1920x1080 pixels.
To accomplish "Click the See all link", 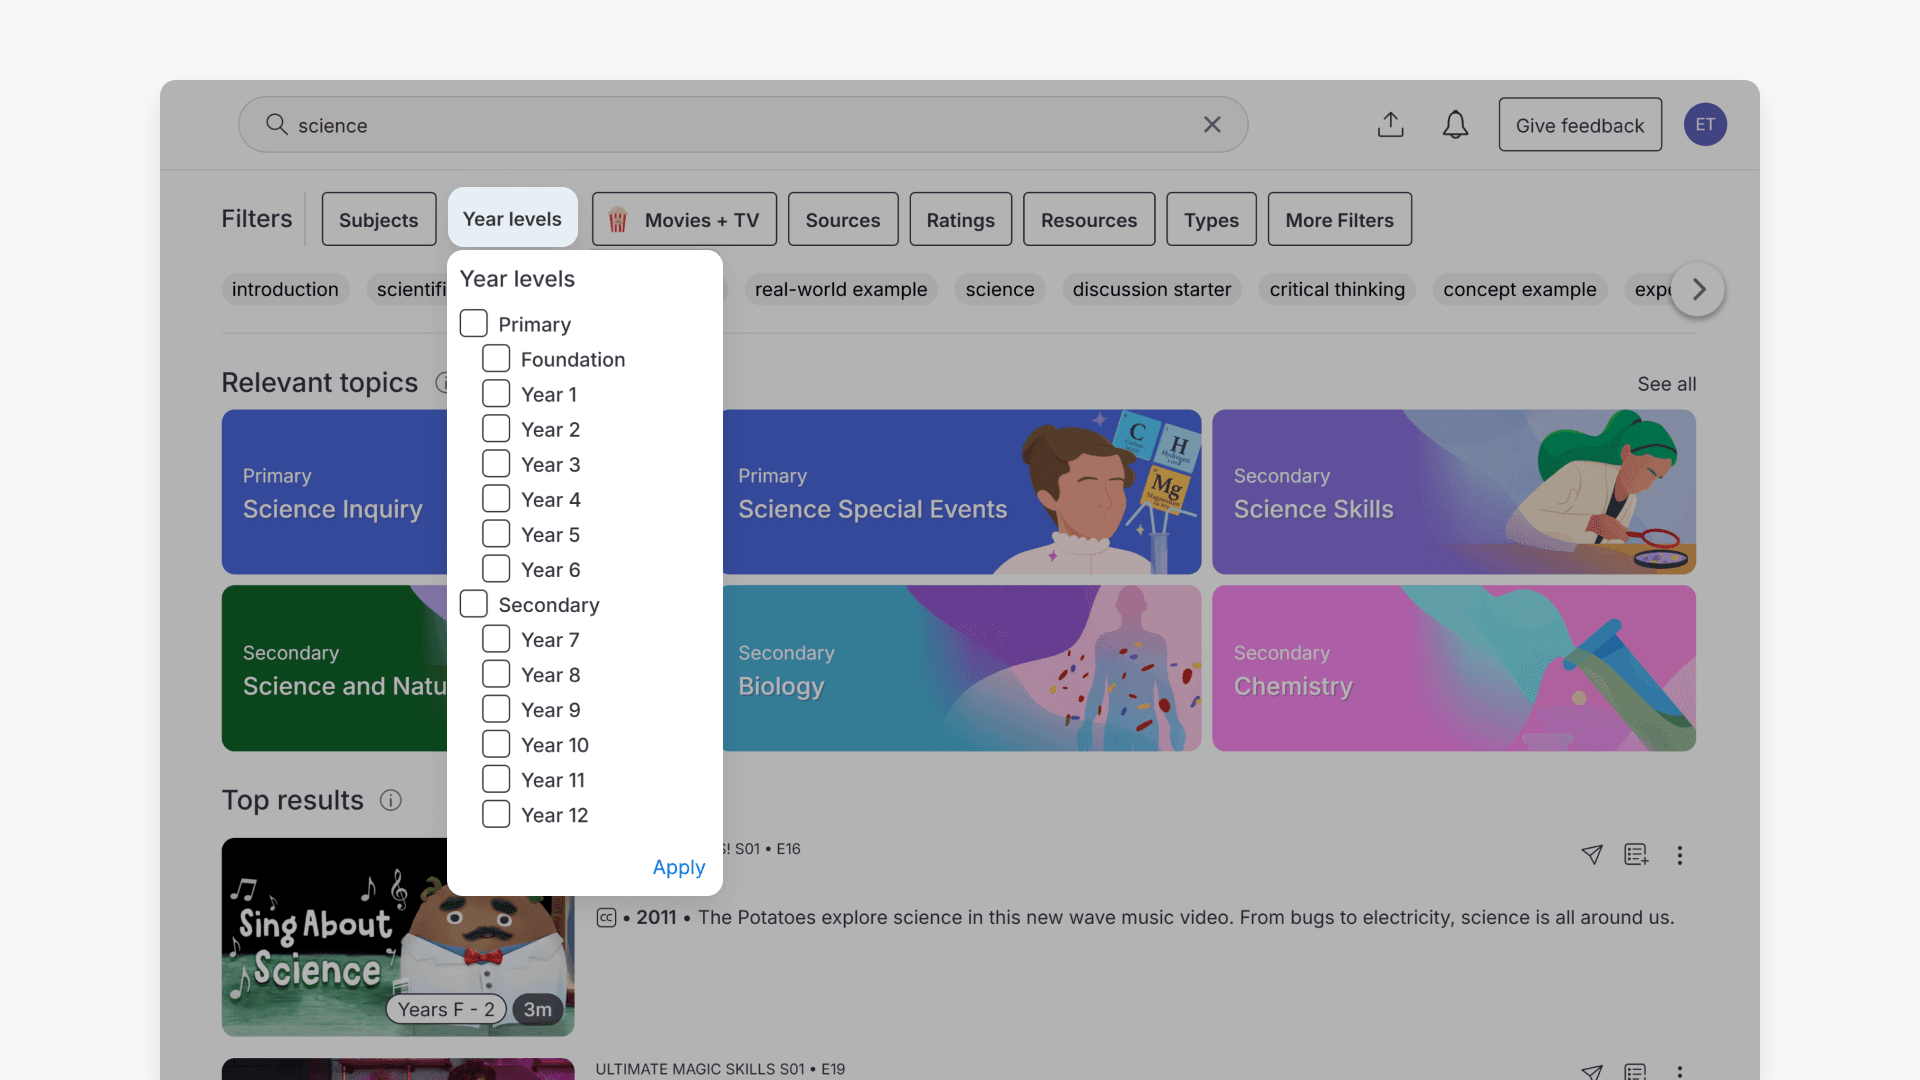I will click(1666, 384).
